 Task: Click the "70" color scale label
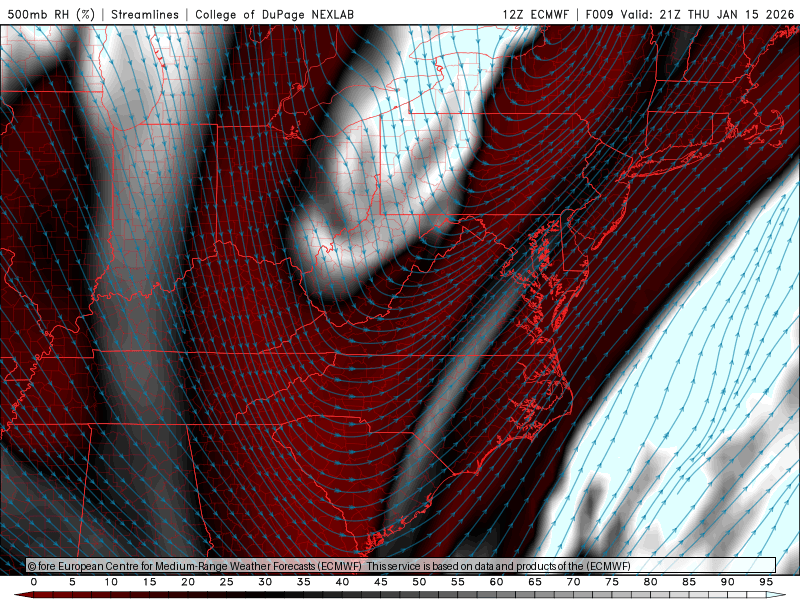[x=573, y=582]
